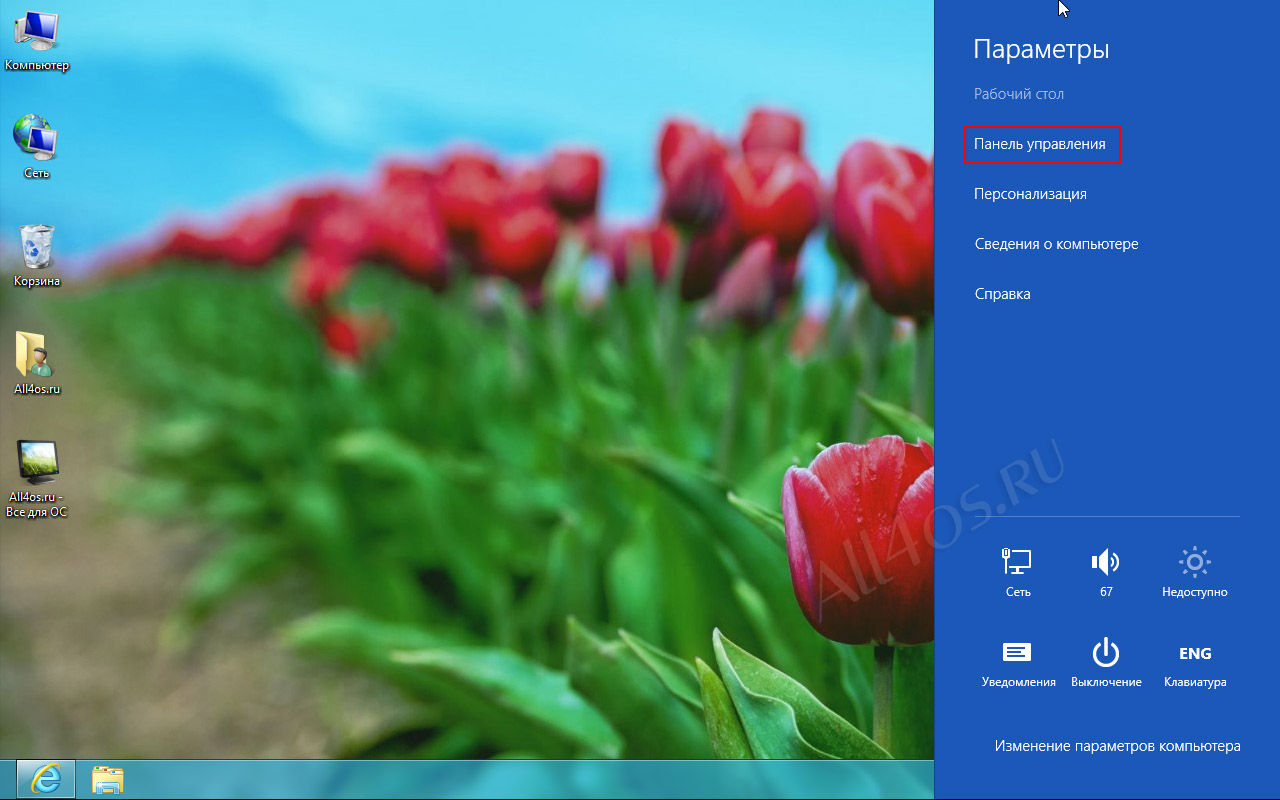1280x800 pixels.
Task: Open Панель управления in the settings panel
Action: pos(1040,144)
